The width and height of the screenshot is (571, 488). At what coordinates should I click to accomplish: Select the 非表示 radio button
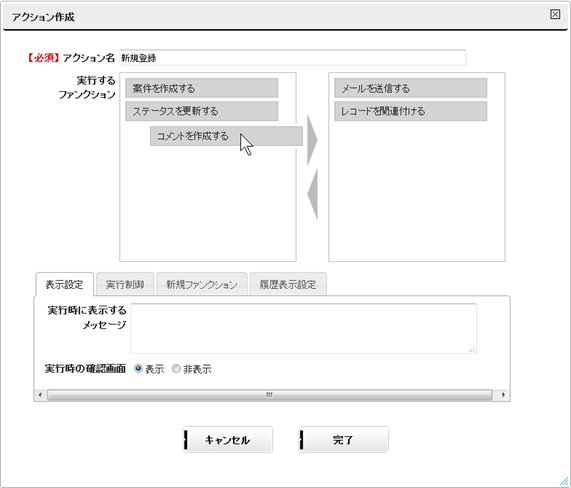point(176,369)
